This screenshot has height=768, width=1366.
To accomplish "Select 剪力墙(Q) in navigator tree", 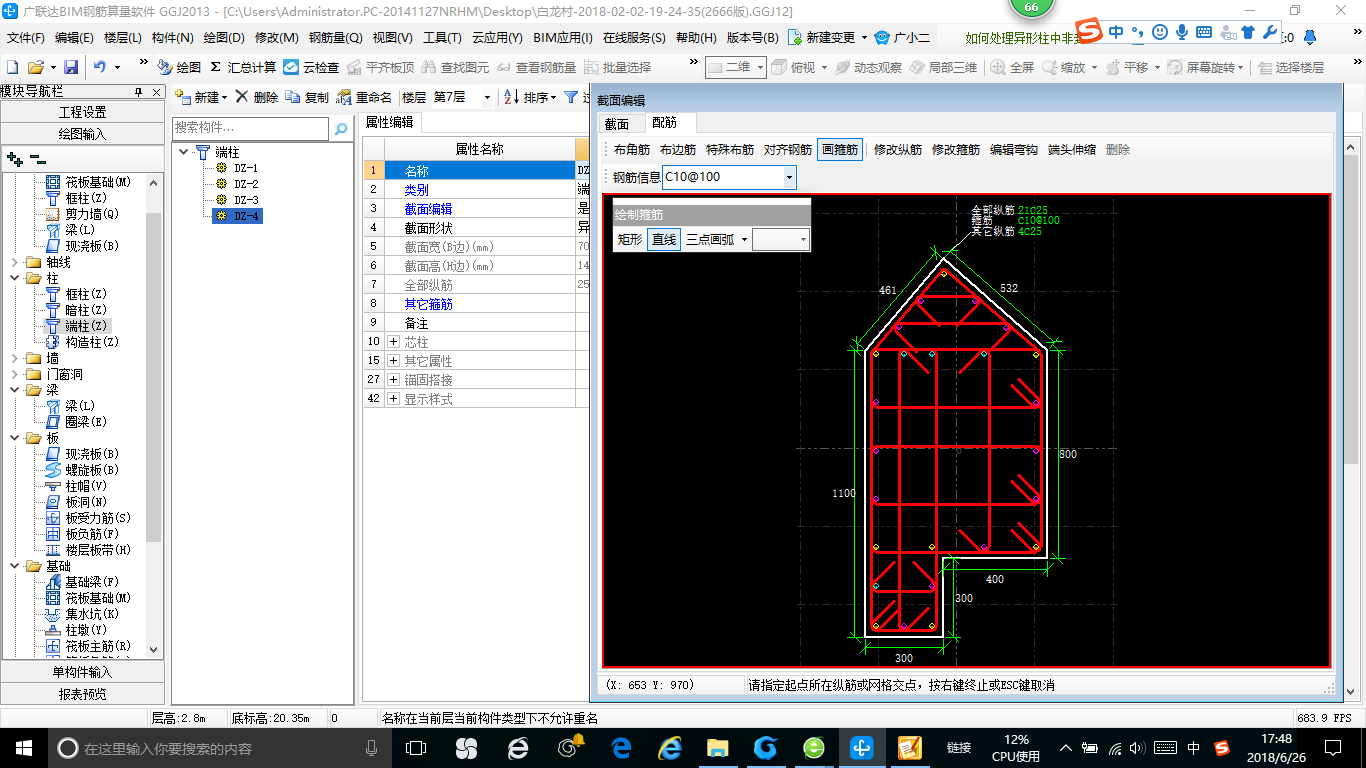I will [x=92, y=214].
